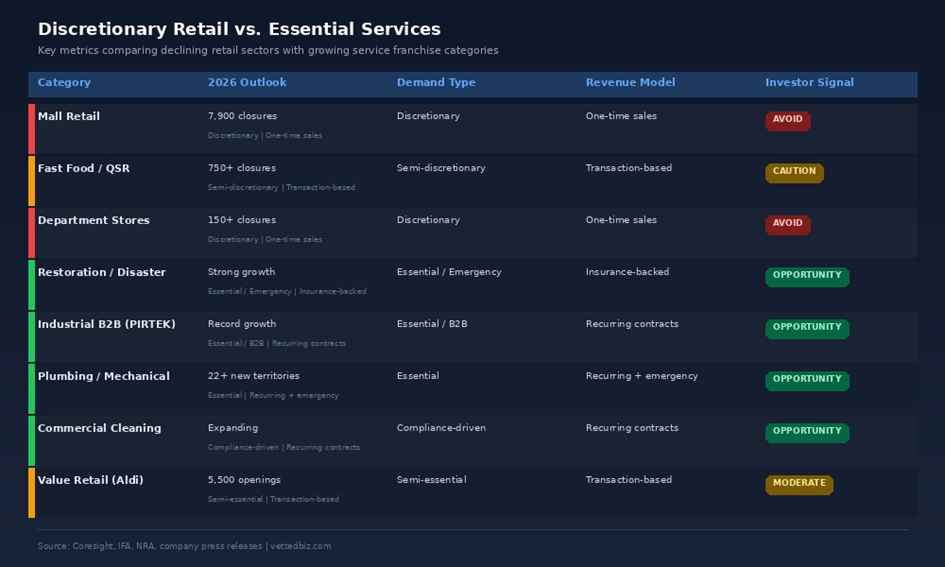Image resolution: width=945 pixels, height=567 pixels.
Task: Click the subtitle beginning 'Key metrics comparing'
Action: point(268,50)
